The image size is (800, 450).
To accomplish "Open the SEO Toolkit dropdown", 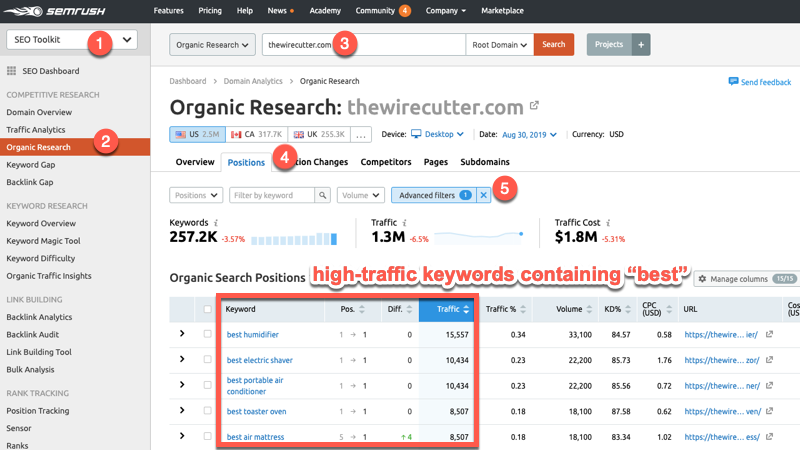I will pyautogui.click(x=72, y=40).
